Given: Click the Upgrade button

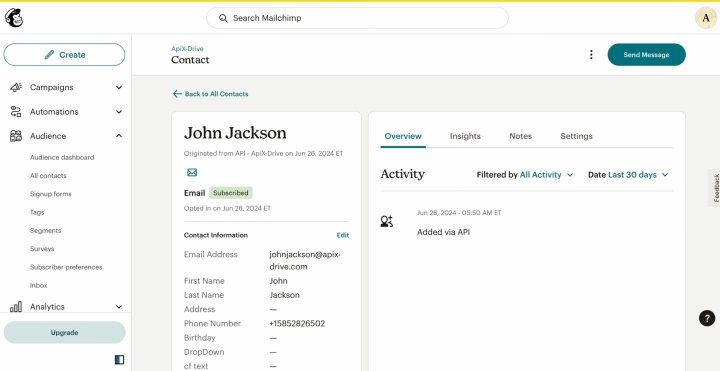Looking at the screenshot, I should click(64, 332).
